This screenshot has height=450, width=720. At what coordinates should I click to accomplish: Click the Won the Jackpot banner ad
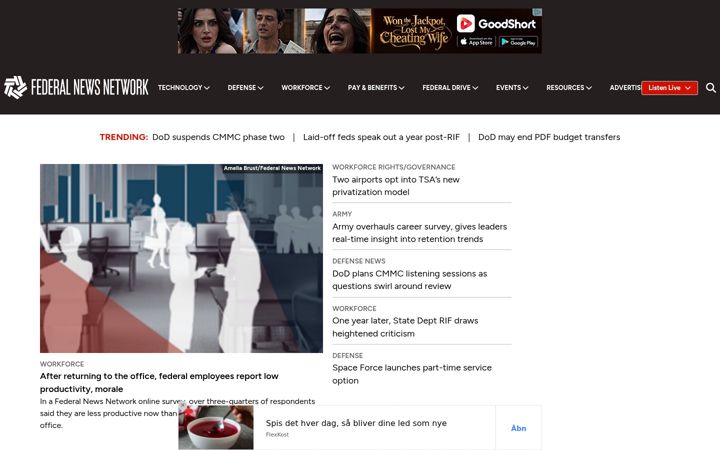(x=360, y=31)
